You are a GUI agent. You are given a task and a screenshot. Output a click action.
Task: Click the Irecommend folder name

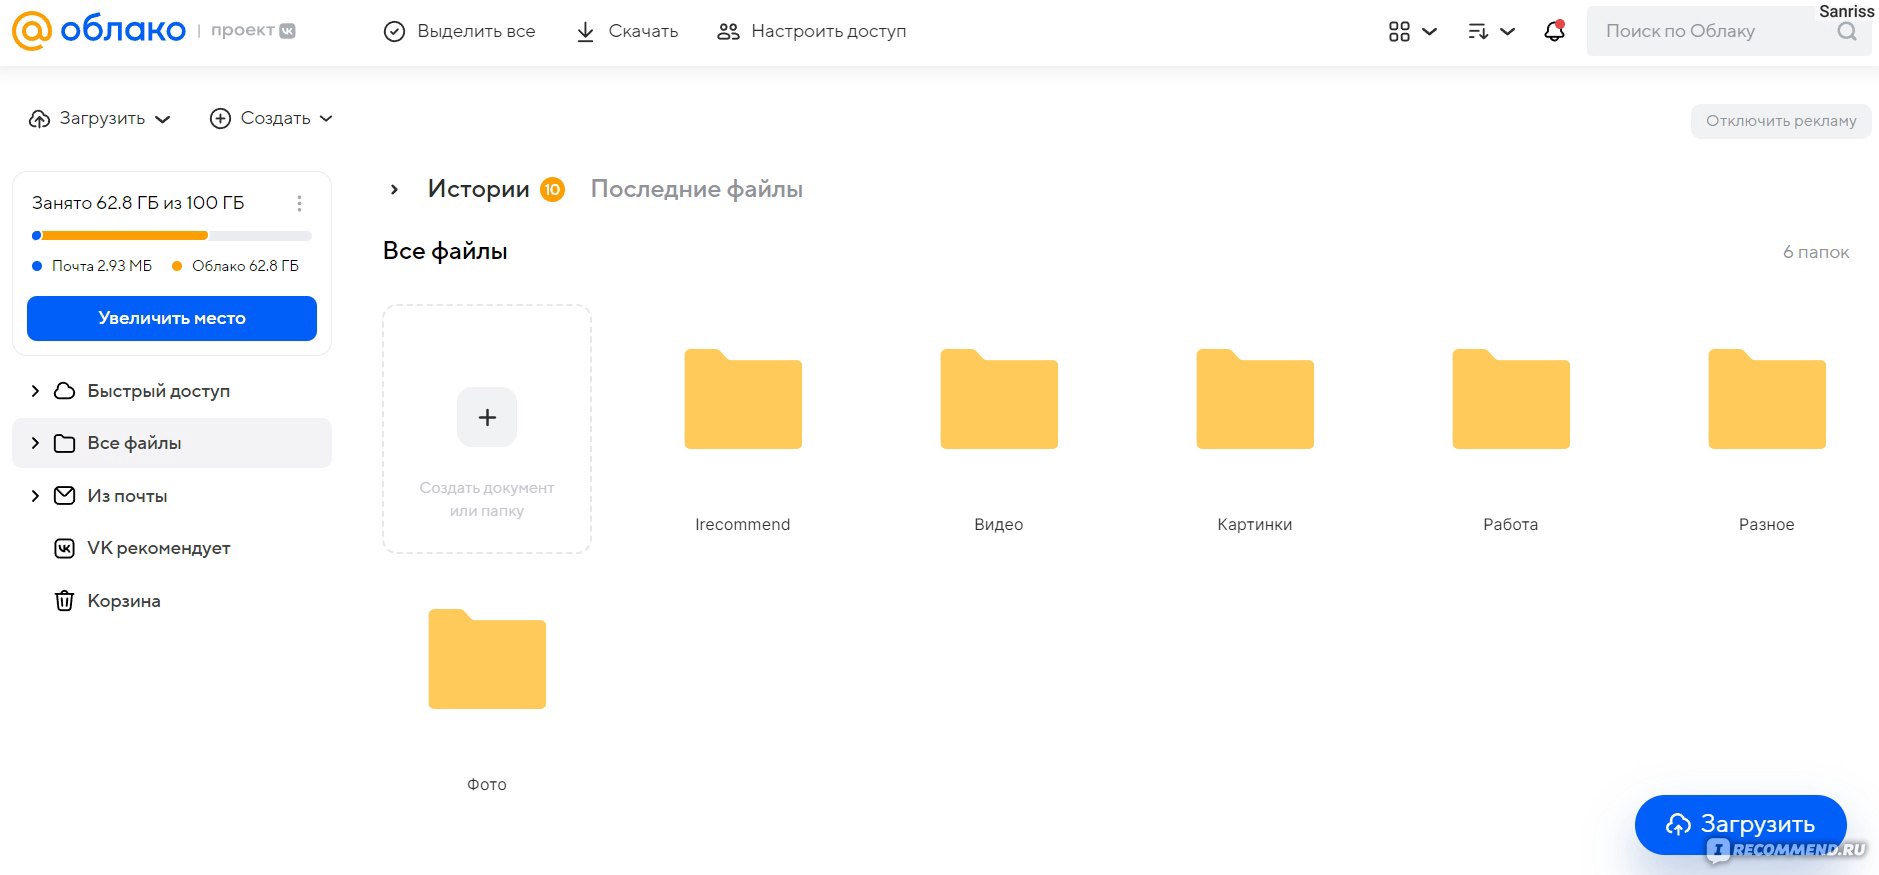(x=743, y=524)
